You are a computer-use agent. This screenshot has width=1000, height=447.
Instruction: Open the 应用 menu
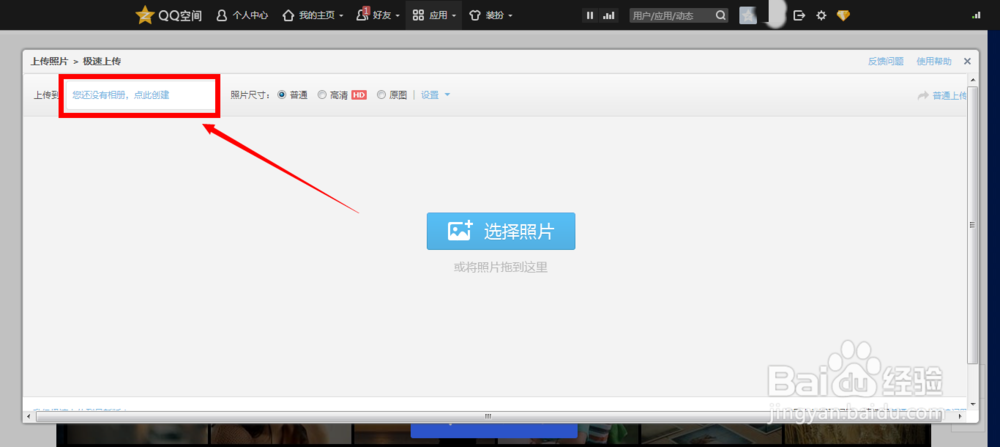(x=434, y=15)
